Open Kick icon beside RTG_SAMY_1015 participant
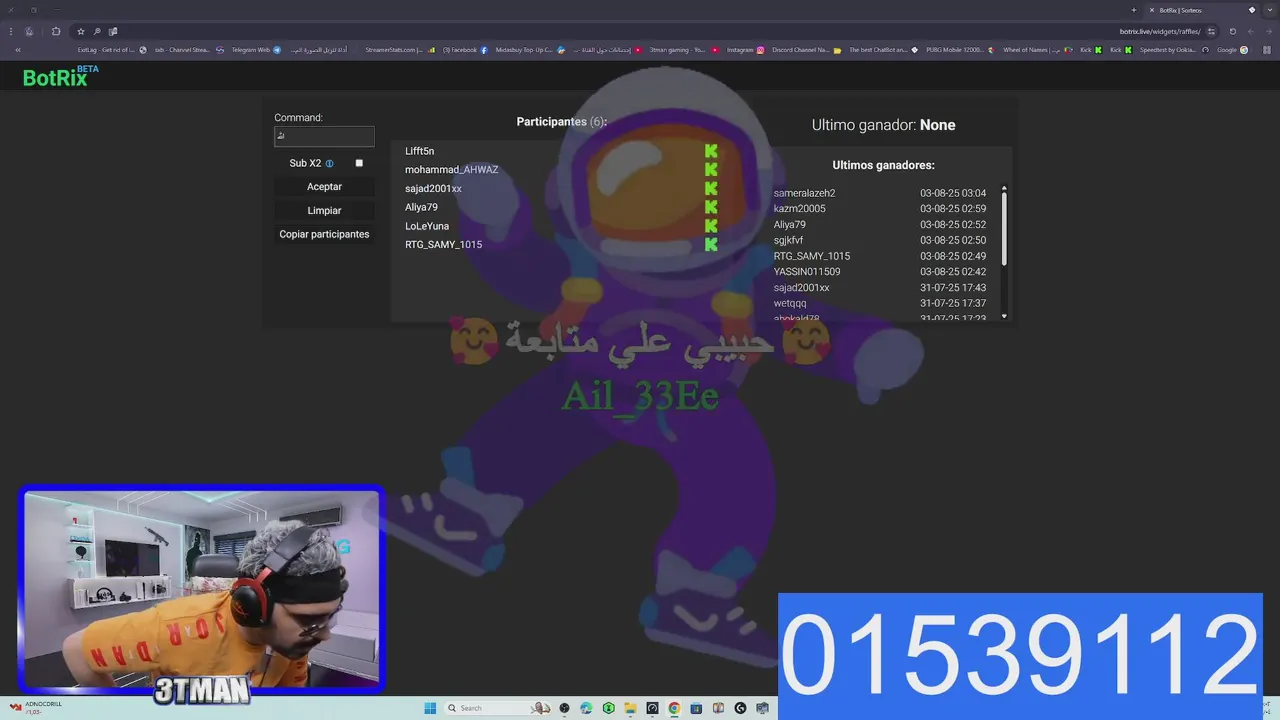This screenshot has width=1280, height=720. (x=711, y=244)
